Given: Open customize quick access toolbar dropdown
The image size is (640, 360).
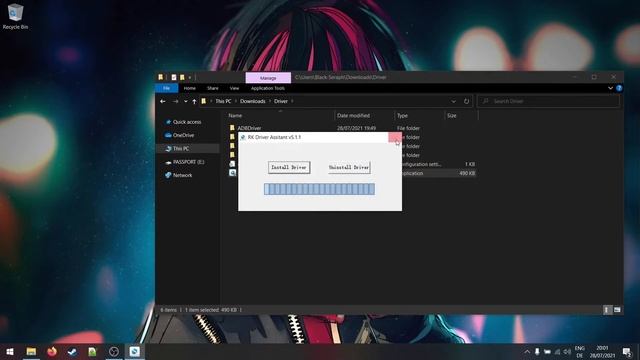Looking at the screenshot, I should click(190, 77).
